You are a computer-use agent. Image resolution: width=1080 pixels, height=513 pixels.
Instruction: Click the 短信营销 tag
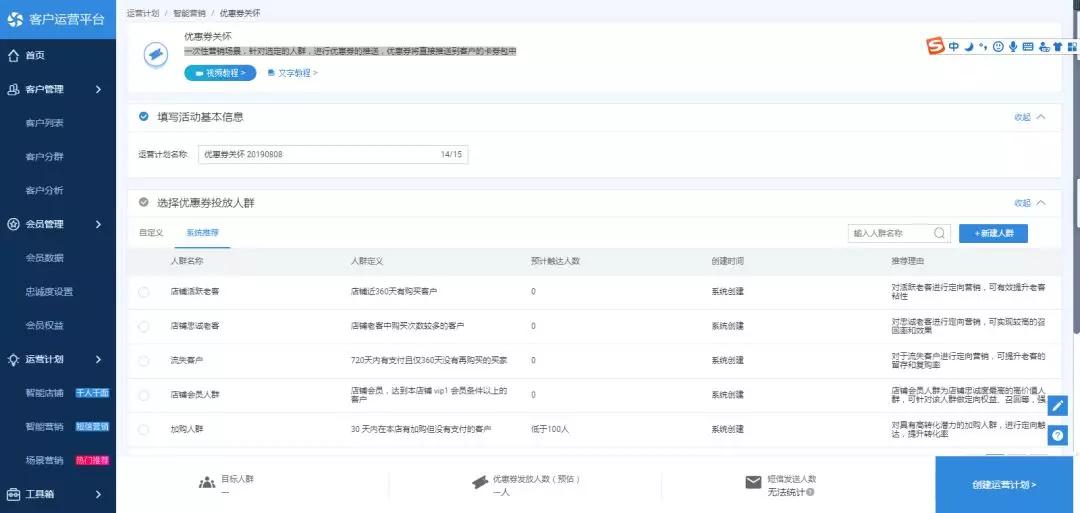tap(92, 427)
